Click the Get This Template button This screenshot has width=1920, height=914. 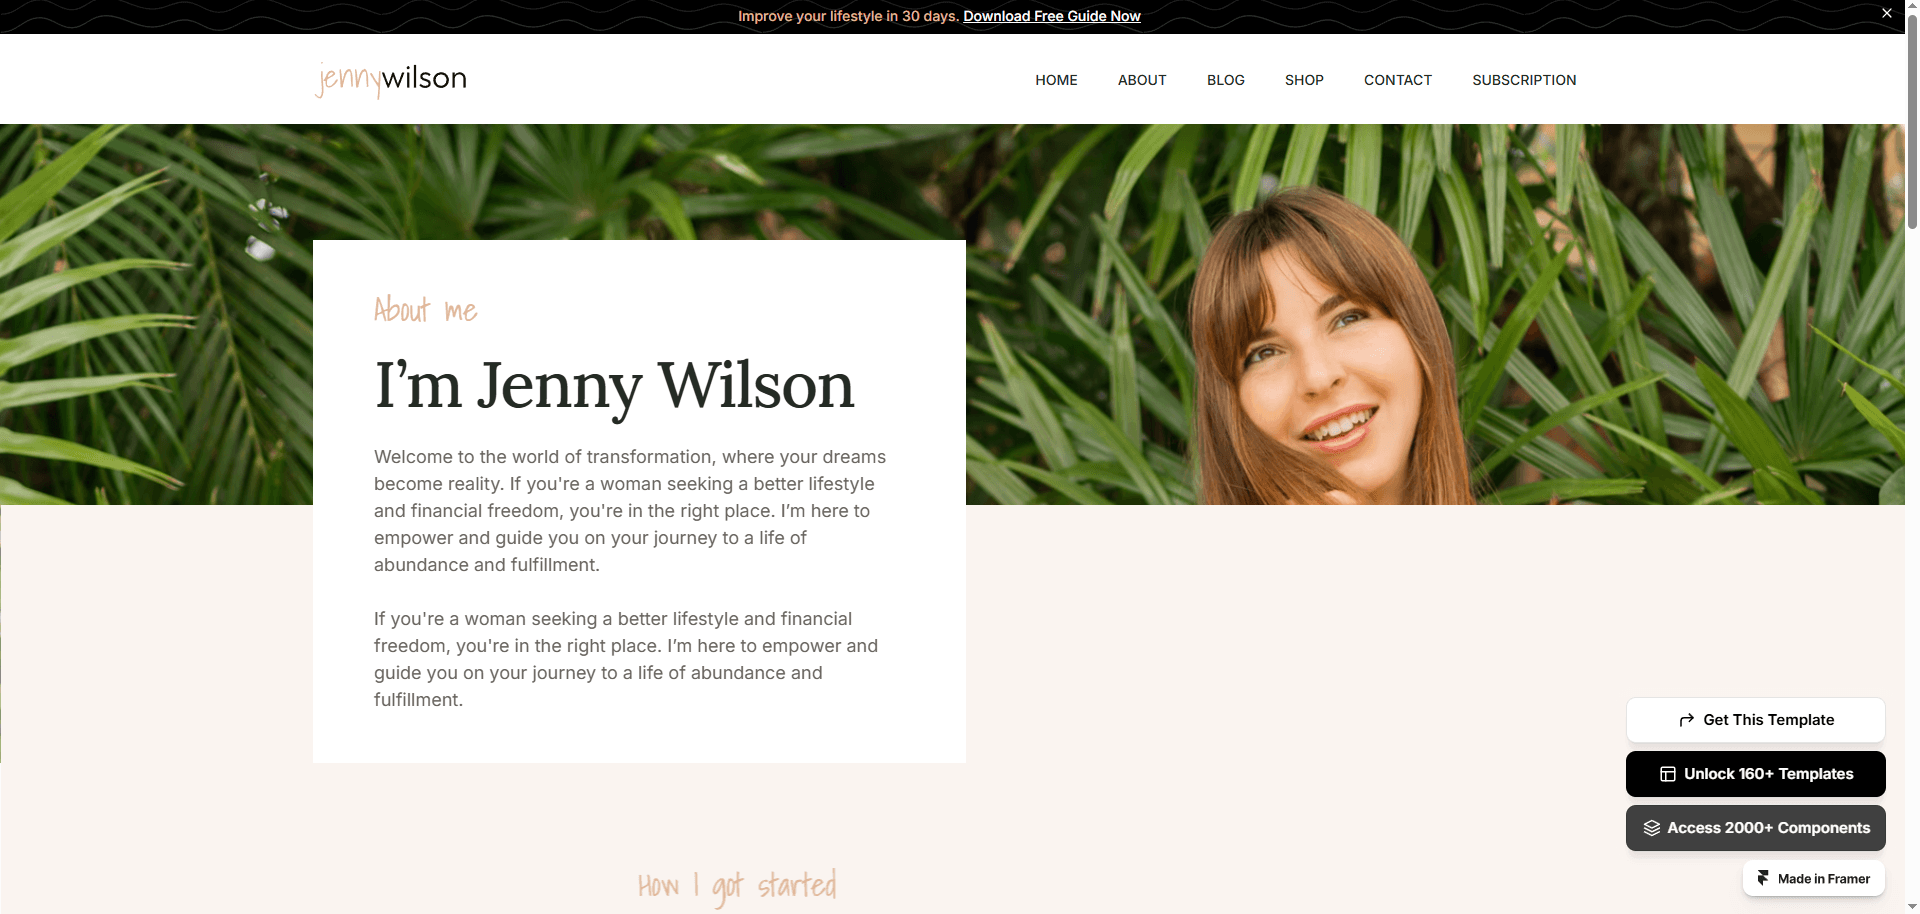[x=1756, y=720]
